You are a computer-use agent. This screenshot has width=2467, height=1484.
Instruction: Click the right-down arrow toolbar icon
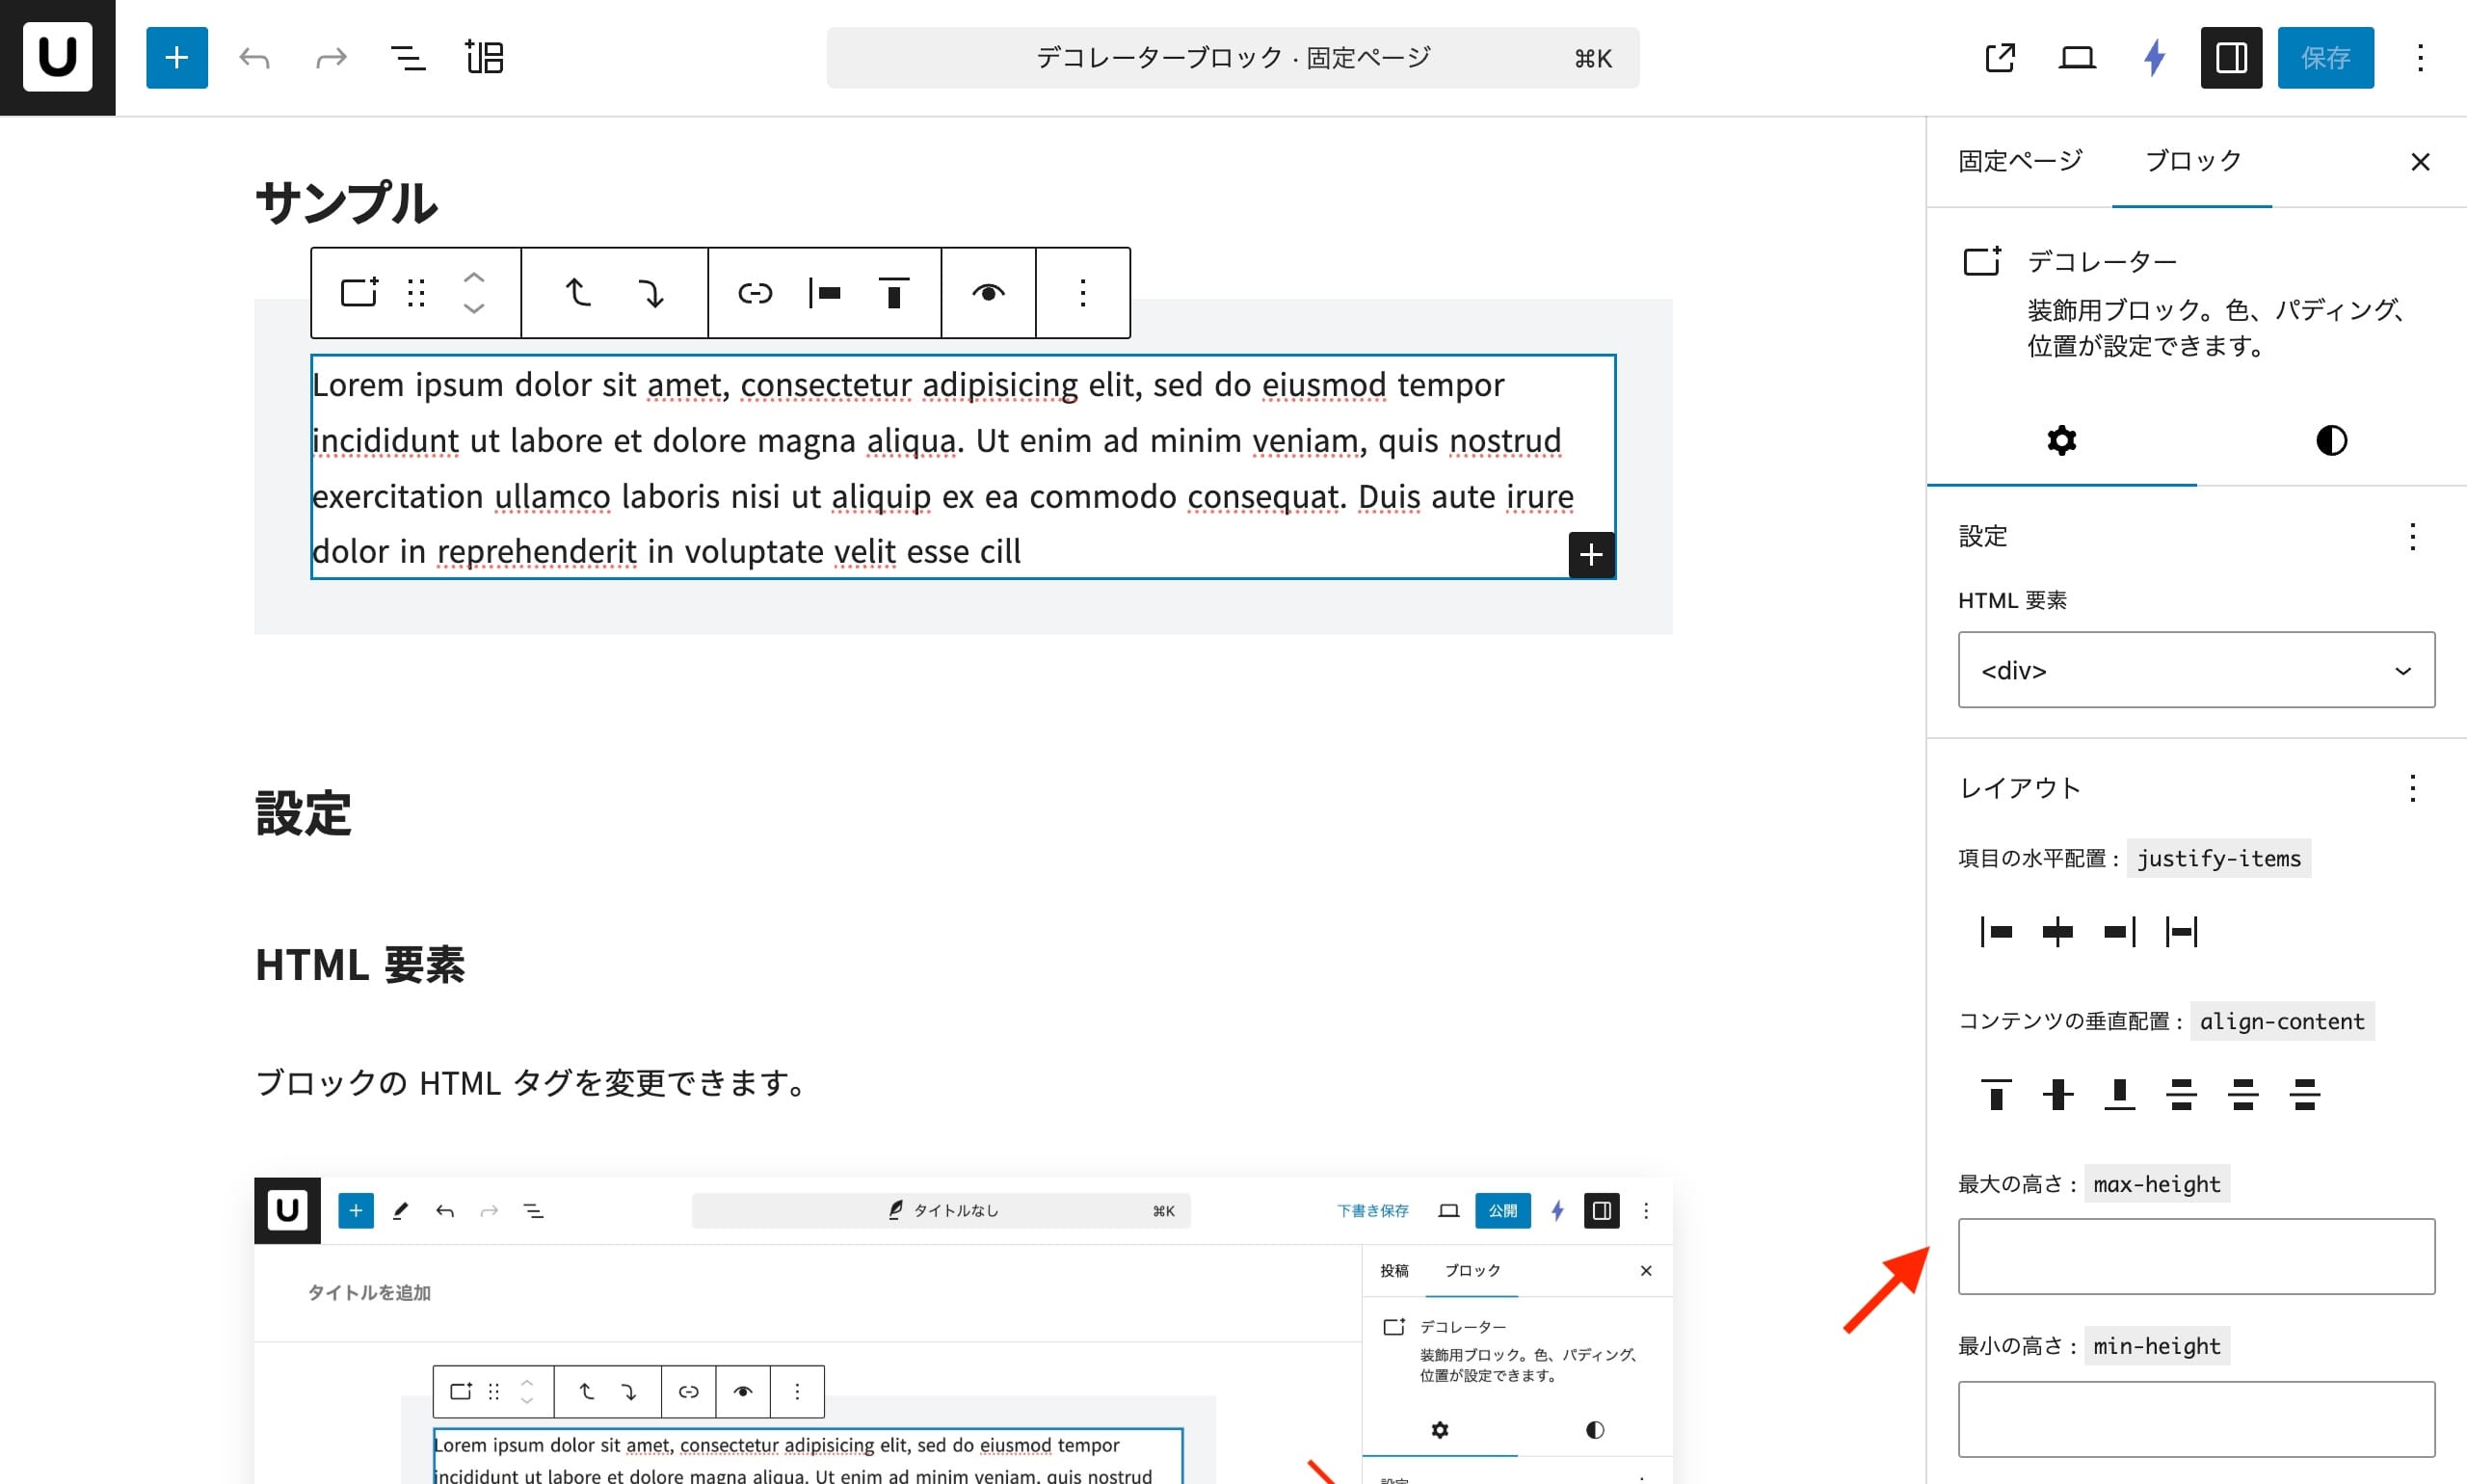click(x=651, y=293)
